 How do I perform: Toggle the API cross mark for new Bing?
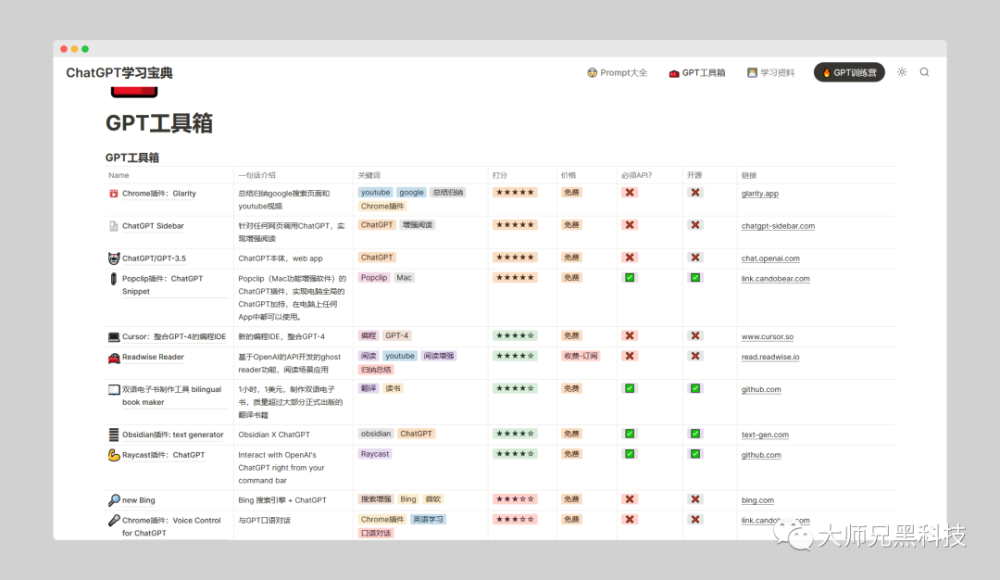(629, 500)
